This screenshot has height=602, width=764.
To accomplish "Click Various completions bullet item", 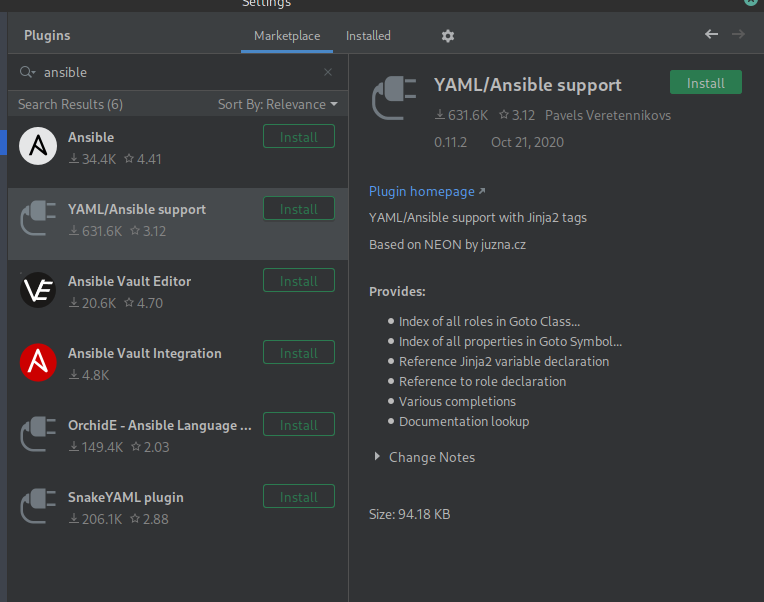I will point(457,401).
